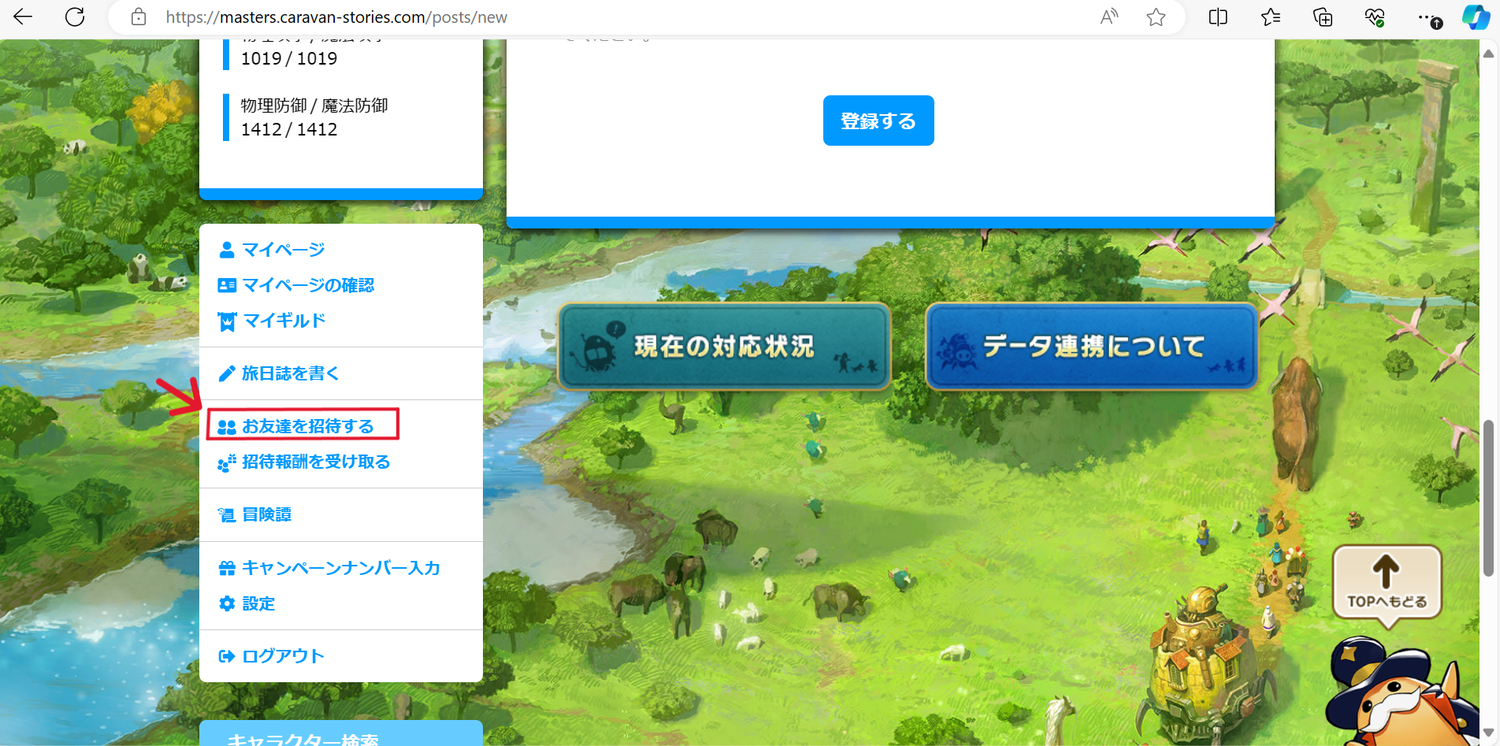Screen dimensions: 1500x746
Task: Select お友達を招待する menu item
Action: tap(307, 426)
